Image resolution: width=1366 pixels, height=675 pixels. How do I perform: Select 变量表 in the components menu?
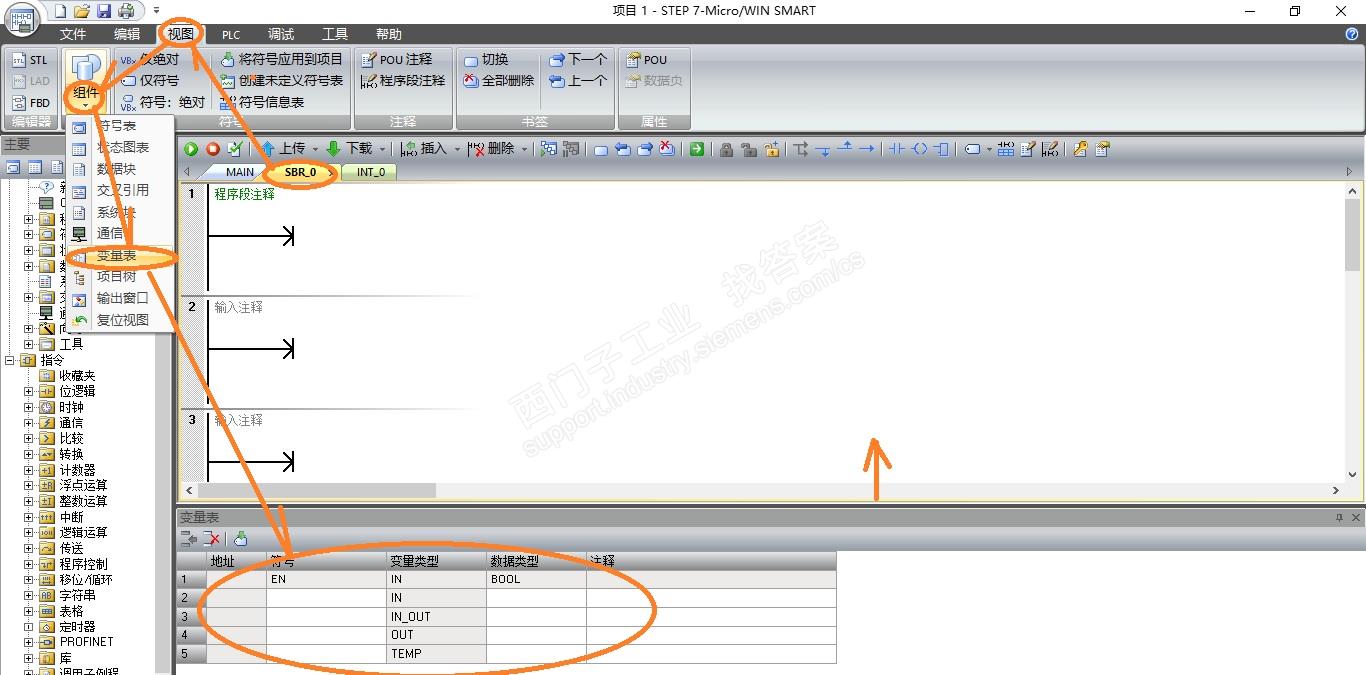(120, 256)
